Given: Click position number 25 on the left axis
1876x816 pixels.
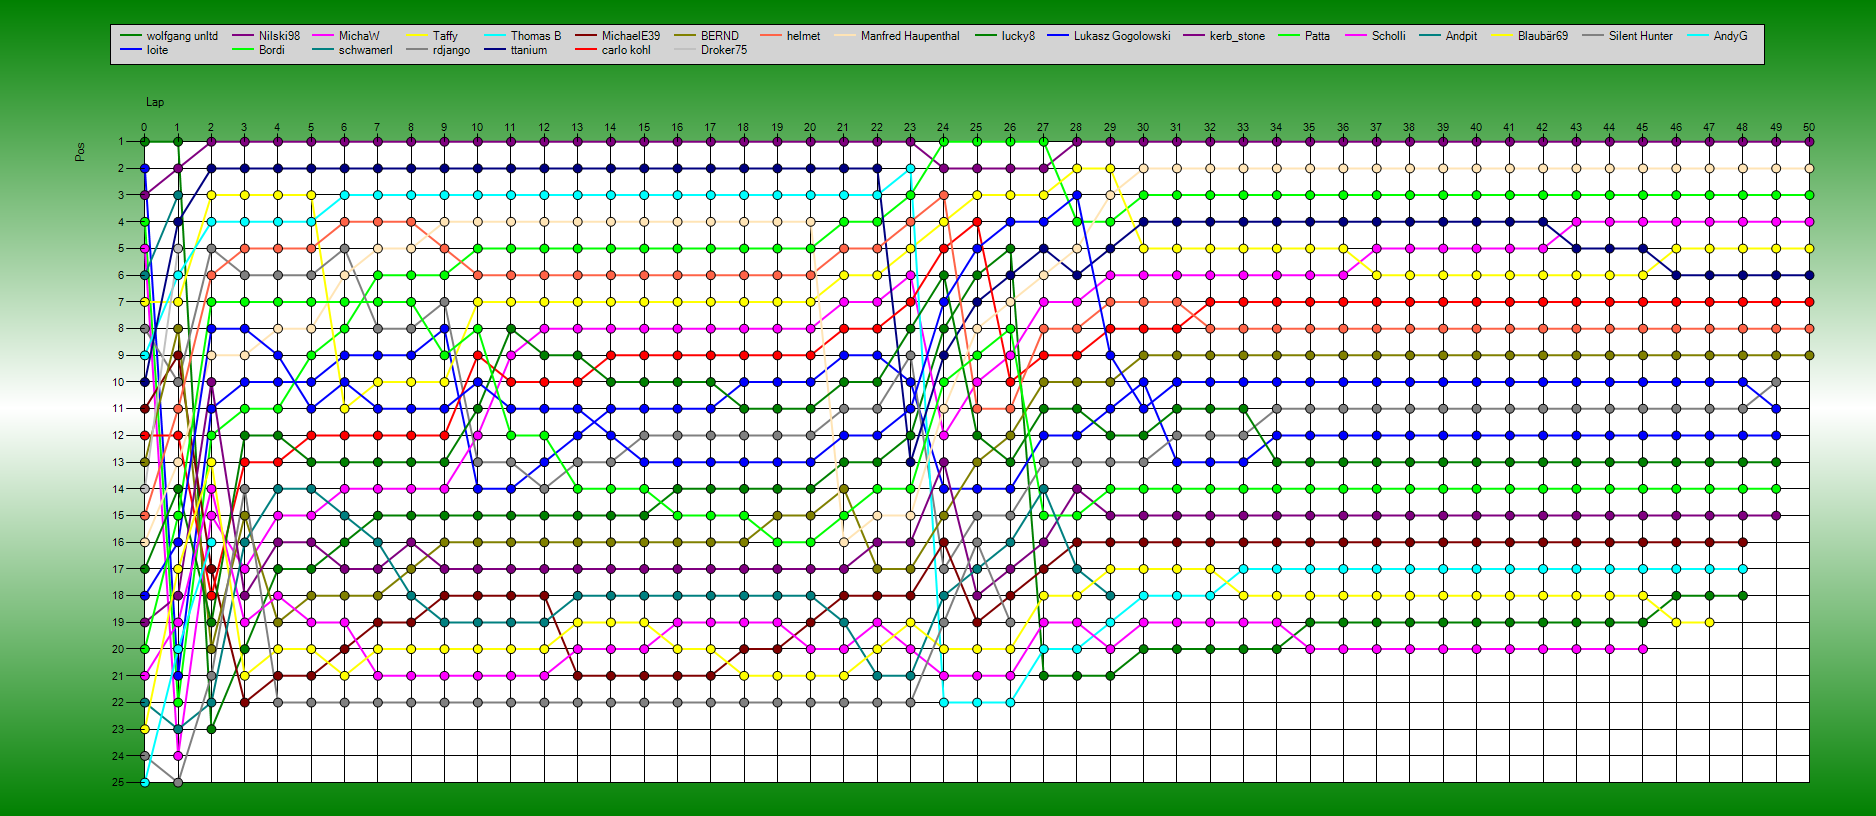Looking at the screenshot, I should click(x=118, y=782).
